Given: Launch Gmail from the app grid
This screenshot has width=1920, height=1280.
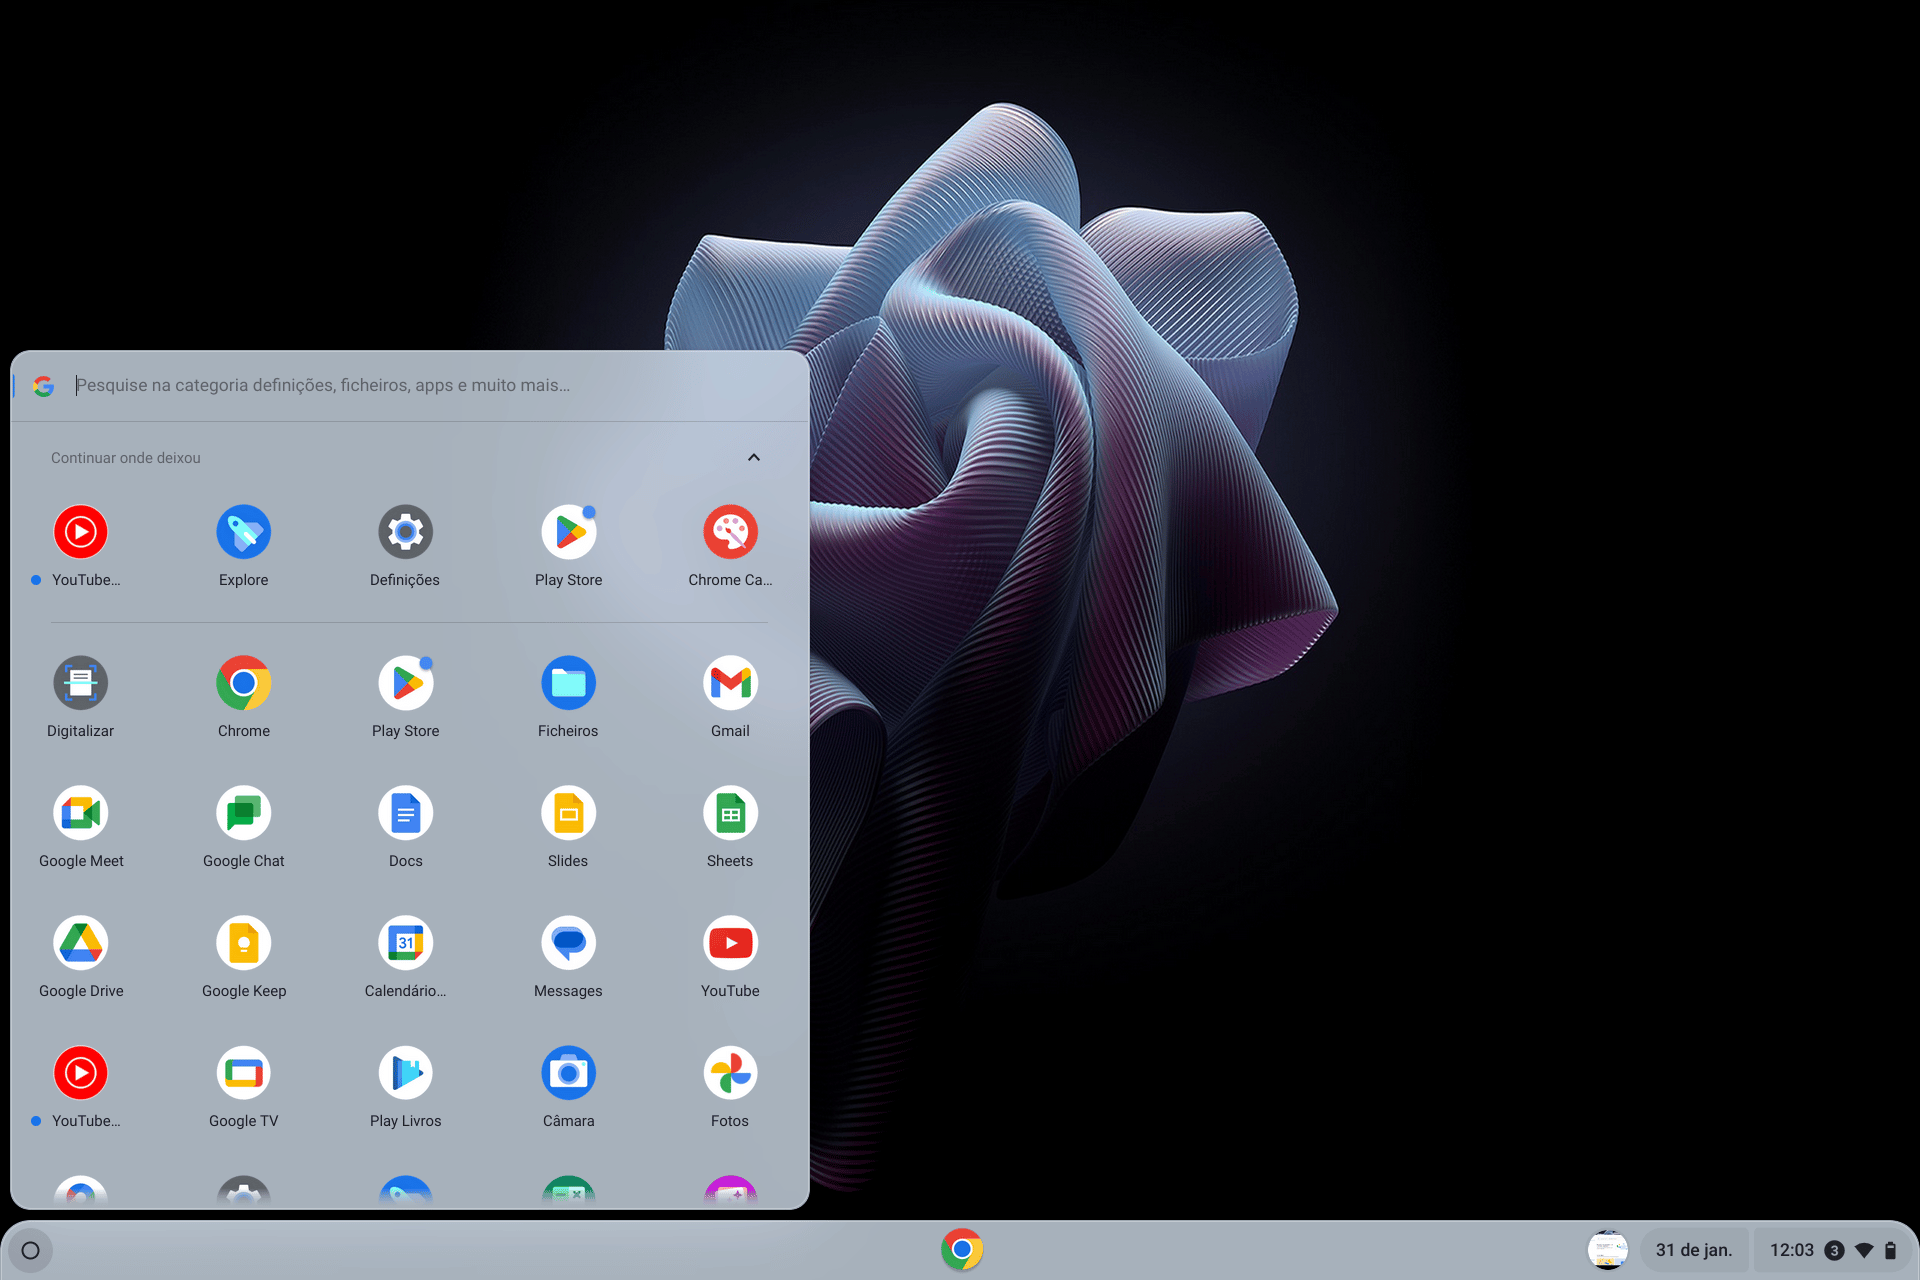Looking at the screenshot, I should pos(730,684).
